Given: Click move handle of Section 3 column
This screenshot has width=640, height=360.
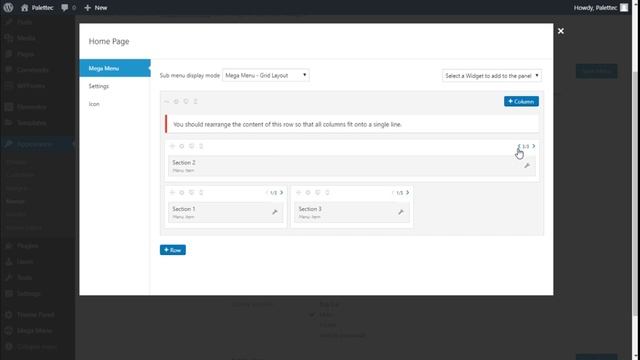Looking at the screenshot, I should tap(298, 193).
